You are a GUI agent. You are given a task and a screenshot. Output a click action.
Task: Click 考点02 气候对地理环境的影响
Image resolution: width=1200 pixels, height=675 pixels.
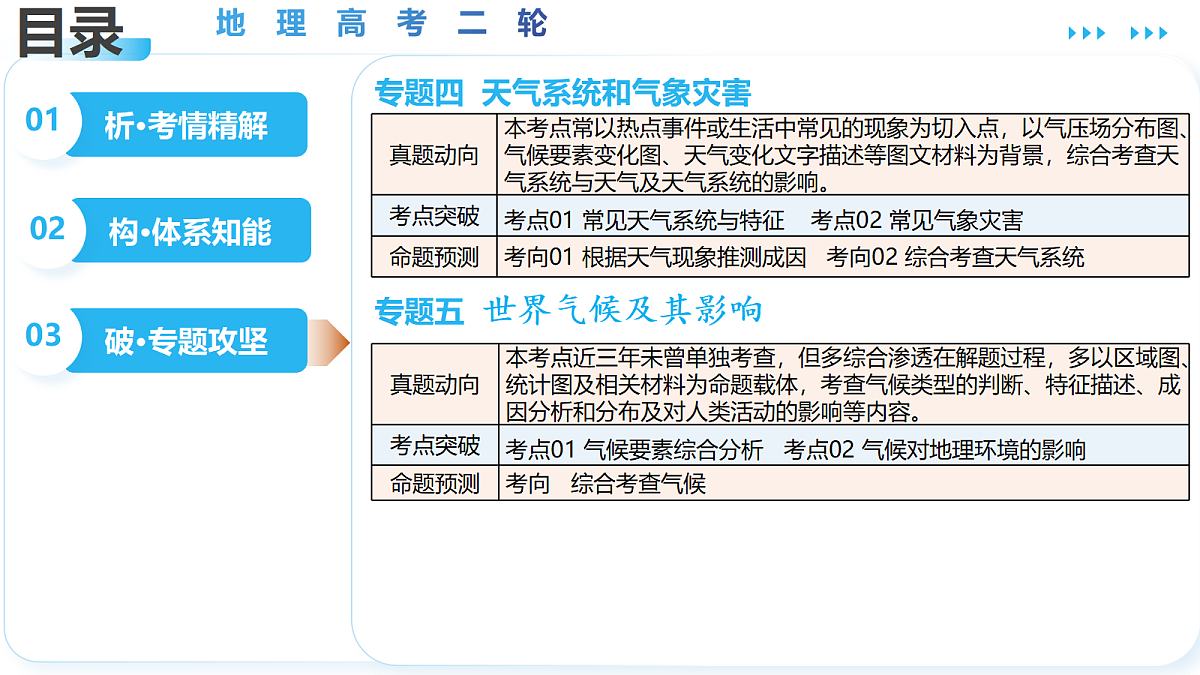935,449
